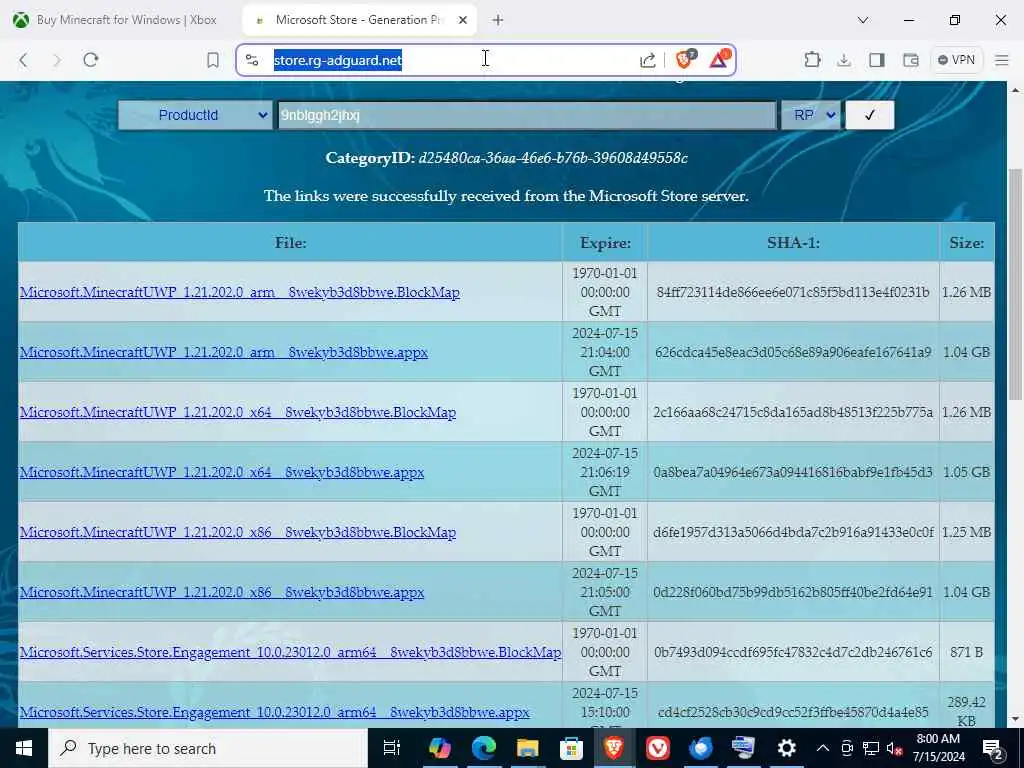Download MinecraftUWP x86 appx file link
The image size is (1024, 768).
[x=222, y=592]
